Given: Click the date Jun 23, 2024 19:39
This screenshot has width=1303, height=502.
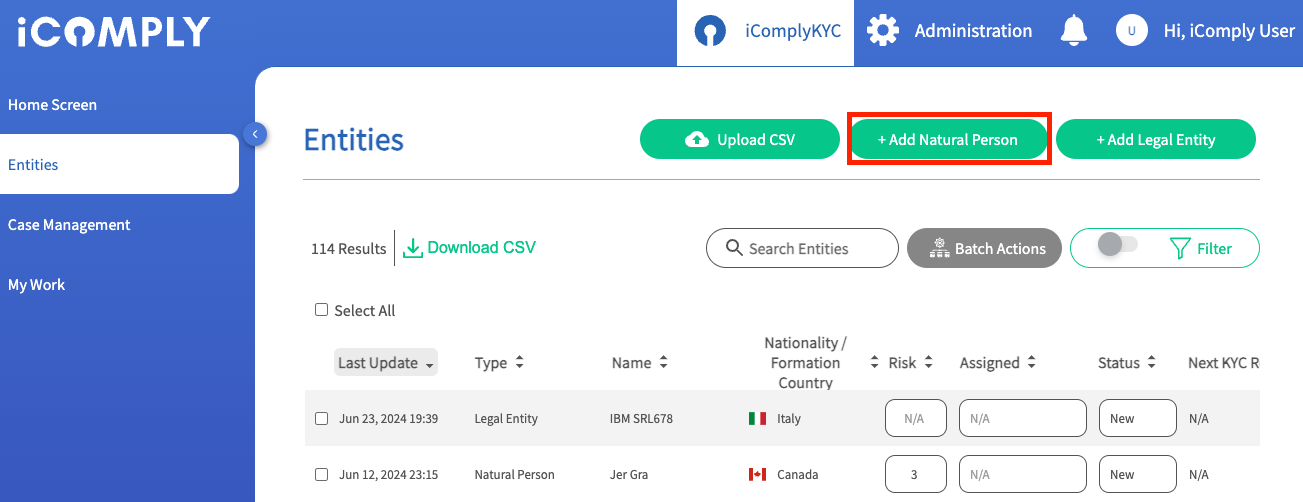Looking at the screenshot, I should point(389,419).
